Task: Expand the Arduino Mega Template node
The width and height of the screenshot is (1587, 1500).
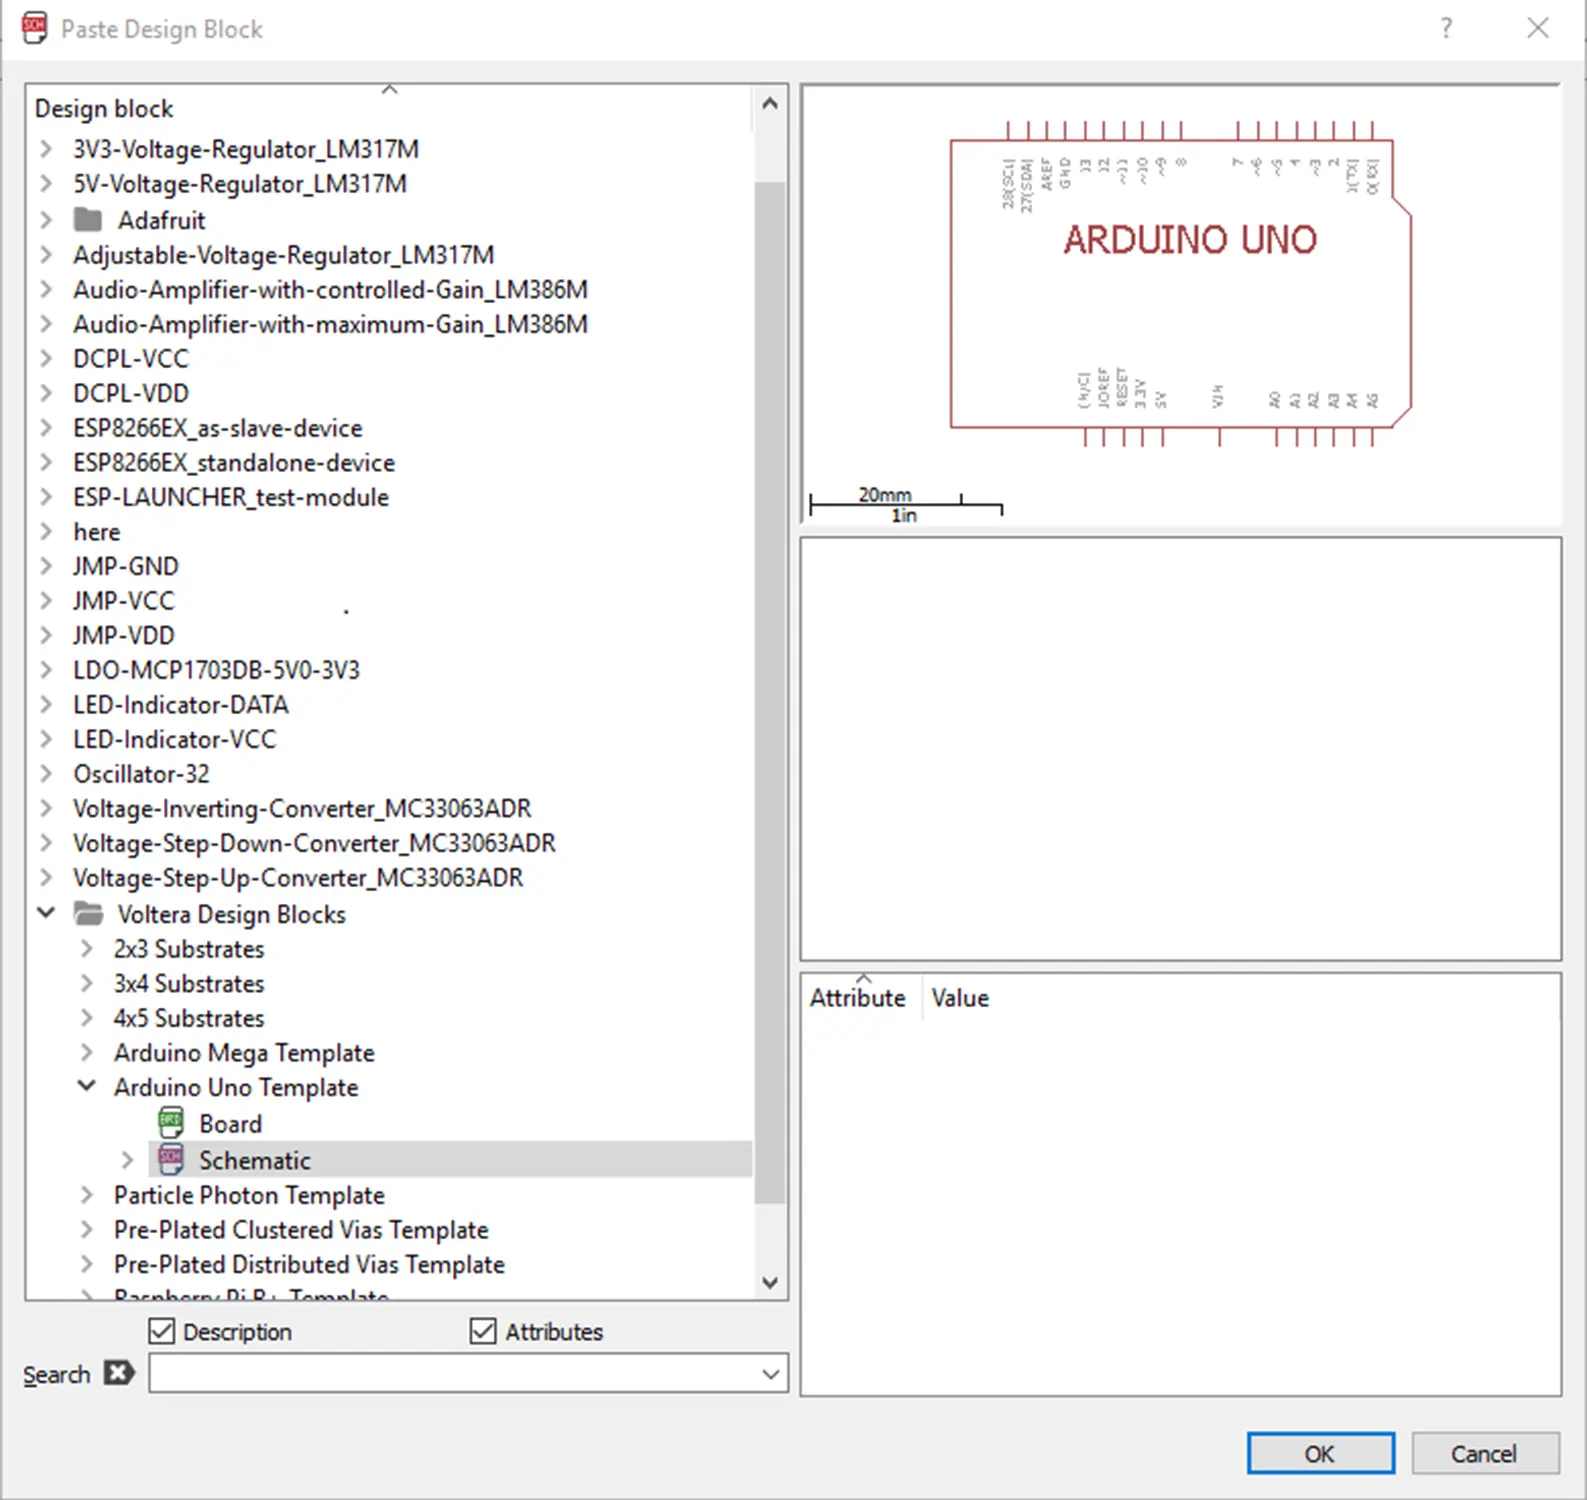Action: [87, 1052]
